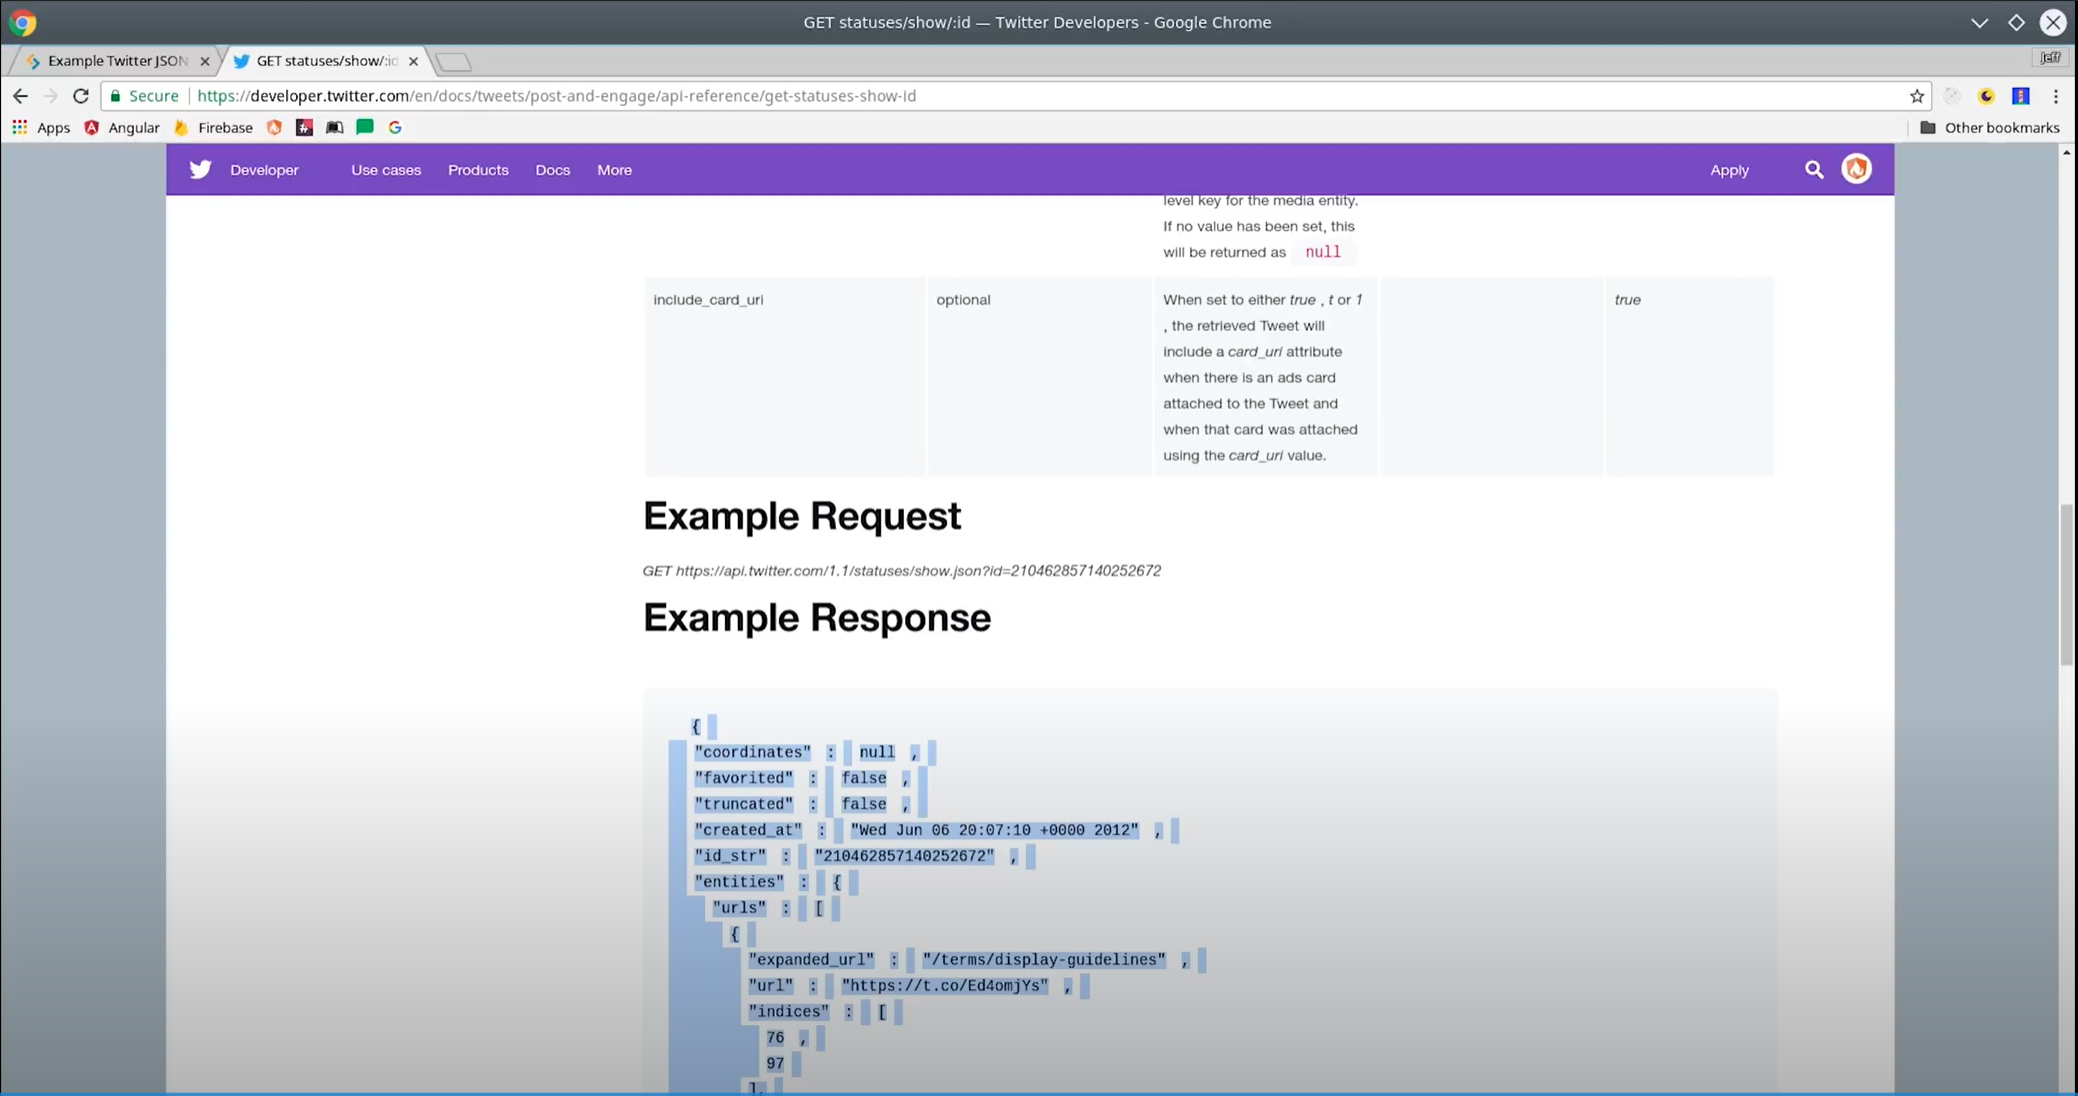Screen dimensions: 2078x1096
Task: Reload the page with refresh icon
Action: (x=81, y=96)
